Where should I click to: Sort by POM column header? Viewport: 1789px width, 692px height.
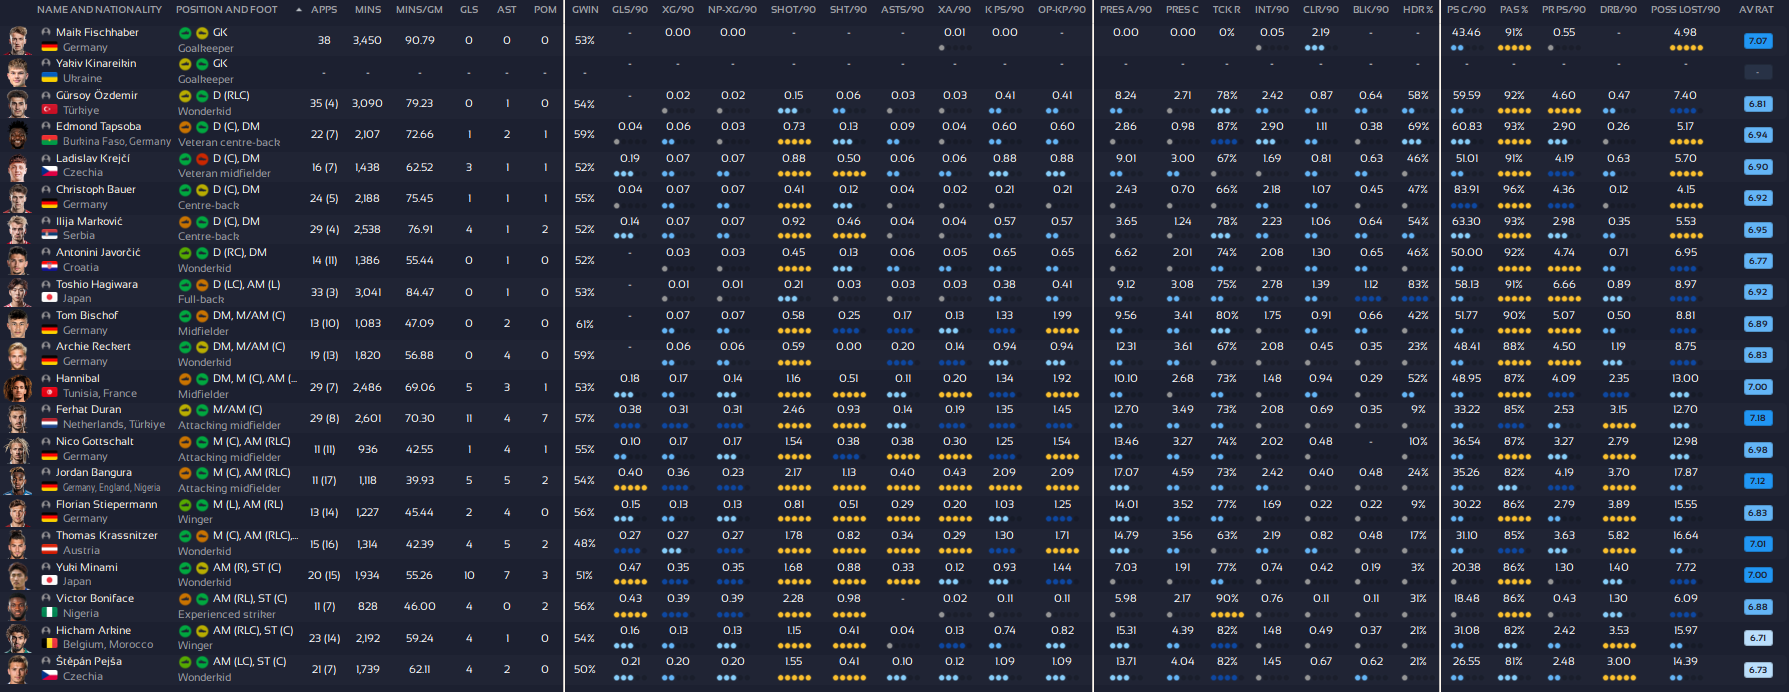[545, 10]
